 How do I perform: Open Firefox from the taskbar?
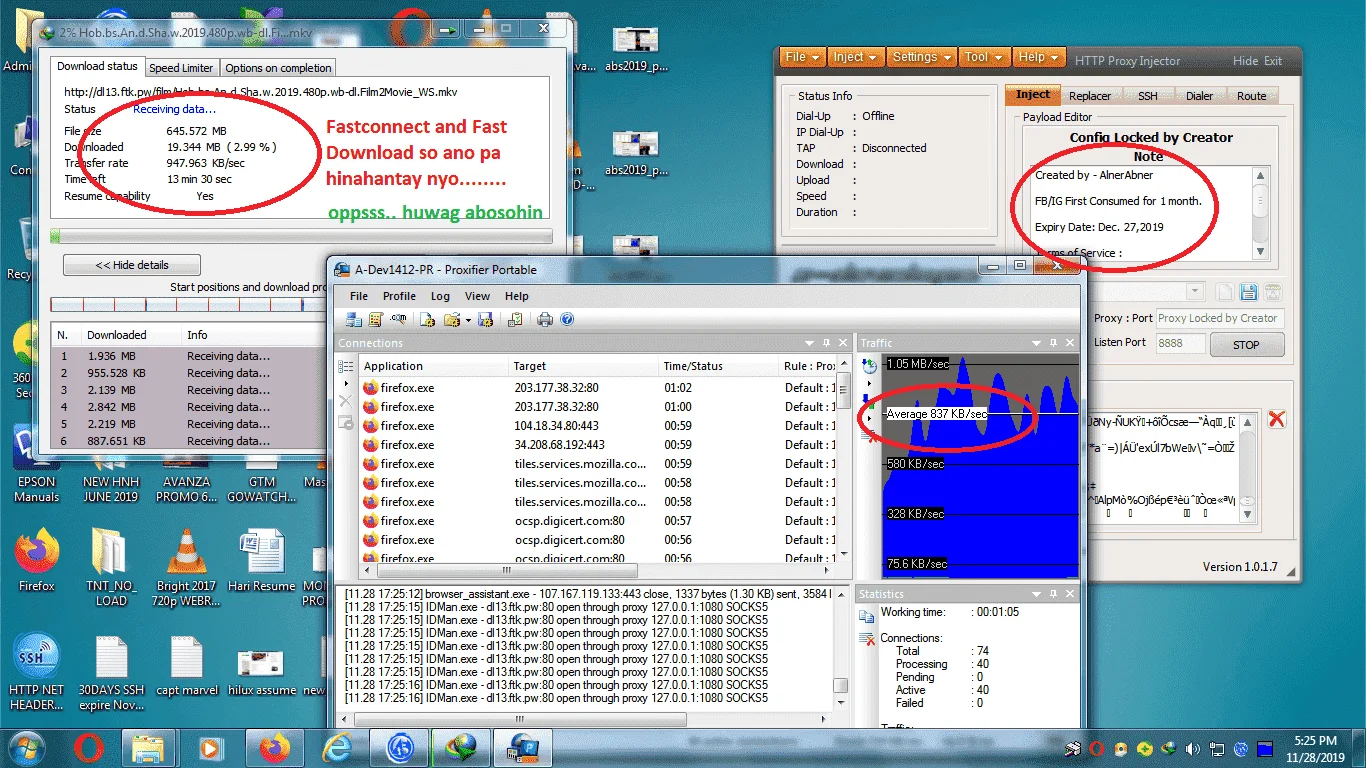coord(273,747)
